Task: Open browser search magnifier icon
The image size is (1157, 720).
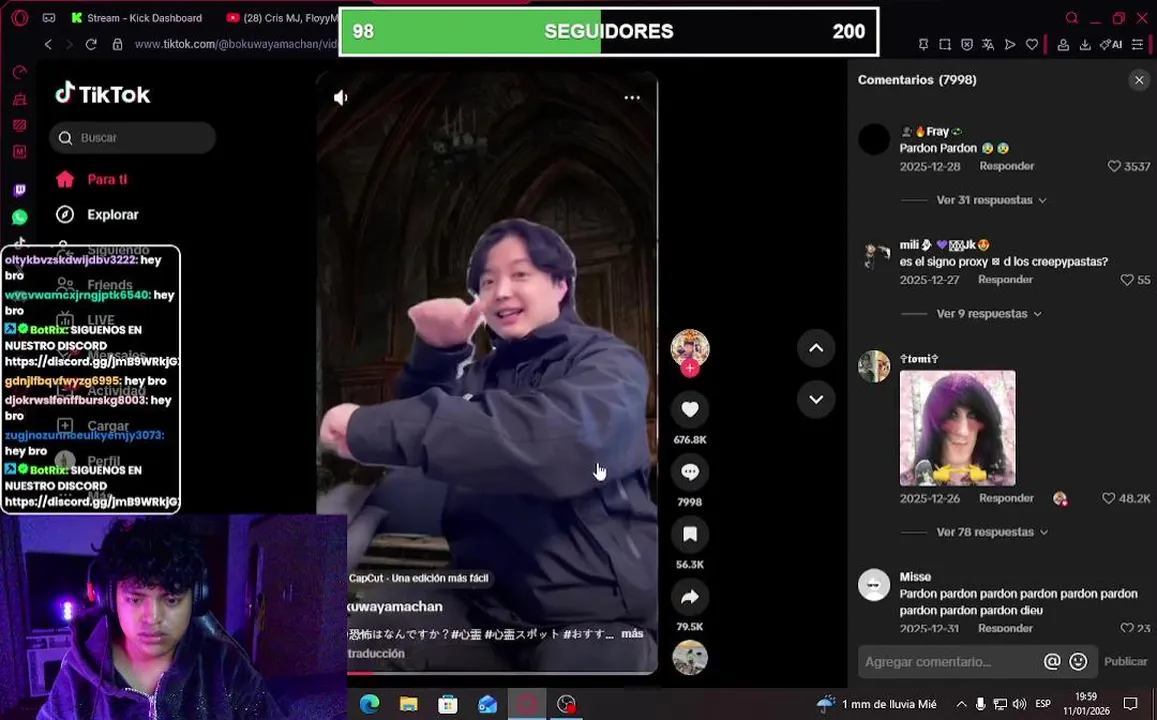Action: [1071, 18]
